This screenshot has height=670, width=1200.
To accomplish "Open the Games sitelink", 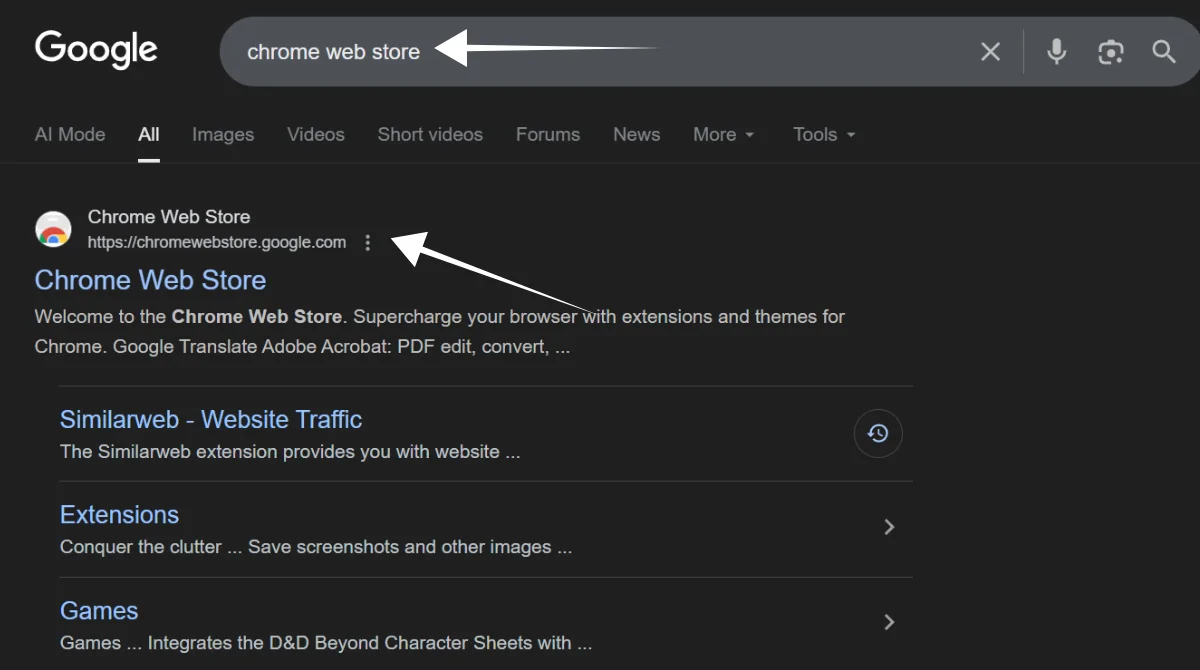I will click(x=99, y=611).
